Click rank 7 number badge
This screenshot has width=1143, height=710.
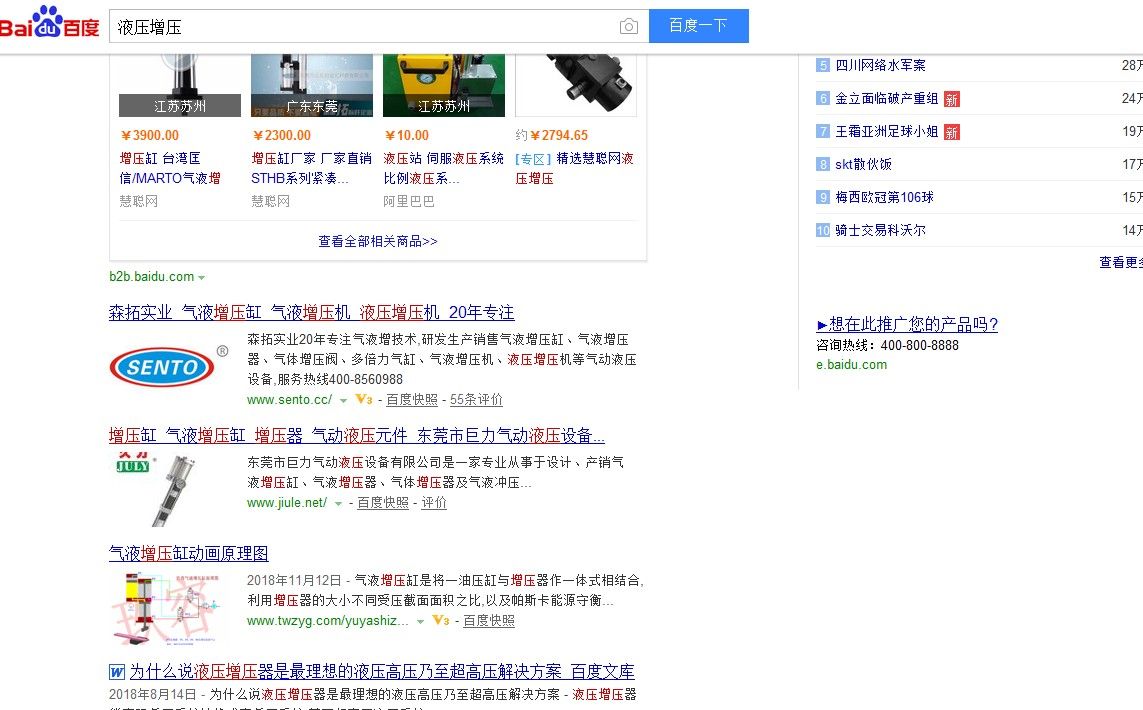point(823,131)
